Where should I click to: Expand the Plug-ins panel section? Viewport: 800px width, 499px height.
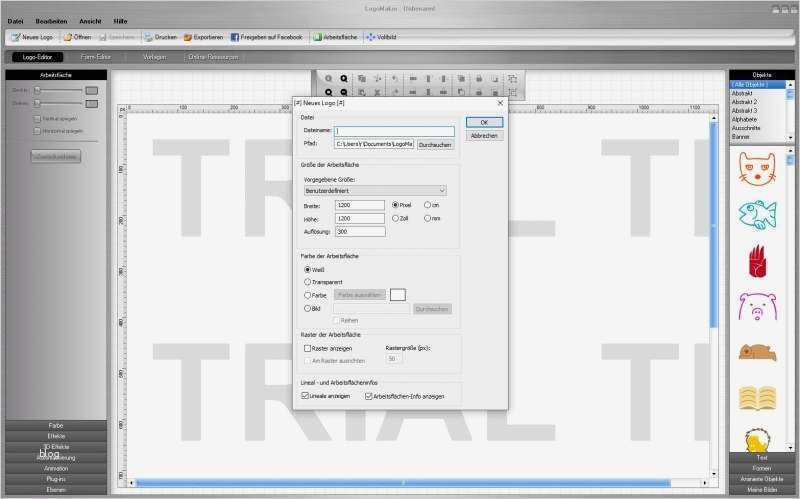coord(56,479)
